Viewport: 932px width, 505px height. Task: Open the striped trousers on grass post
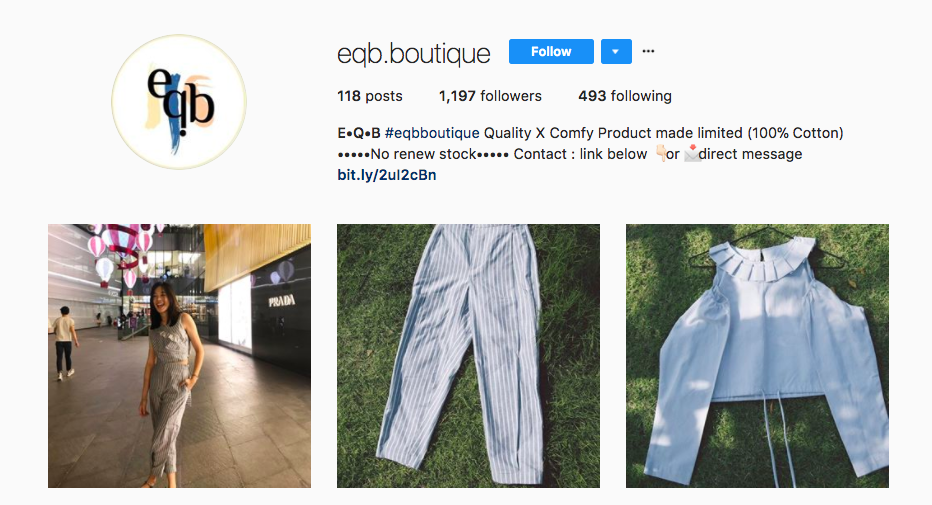pos(468,356)
